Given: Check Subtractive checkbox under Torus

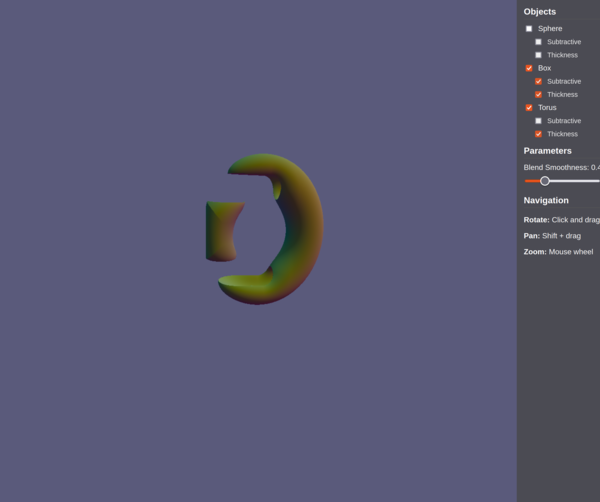Looking at the screenshot, I should click(538, 121).
